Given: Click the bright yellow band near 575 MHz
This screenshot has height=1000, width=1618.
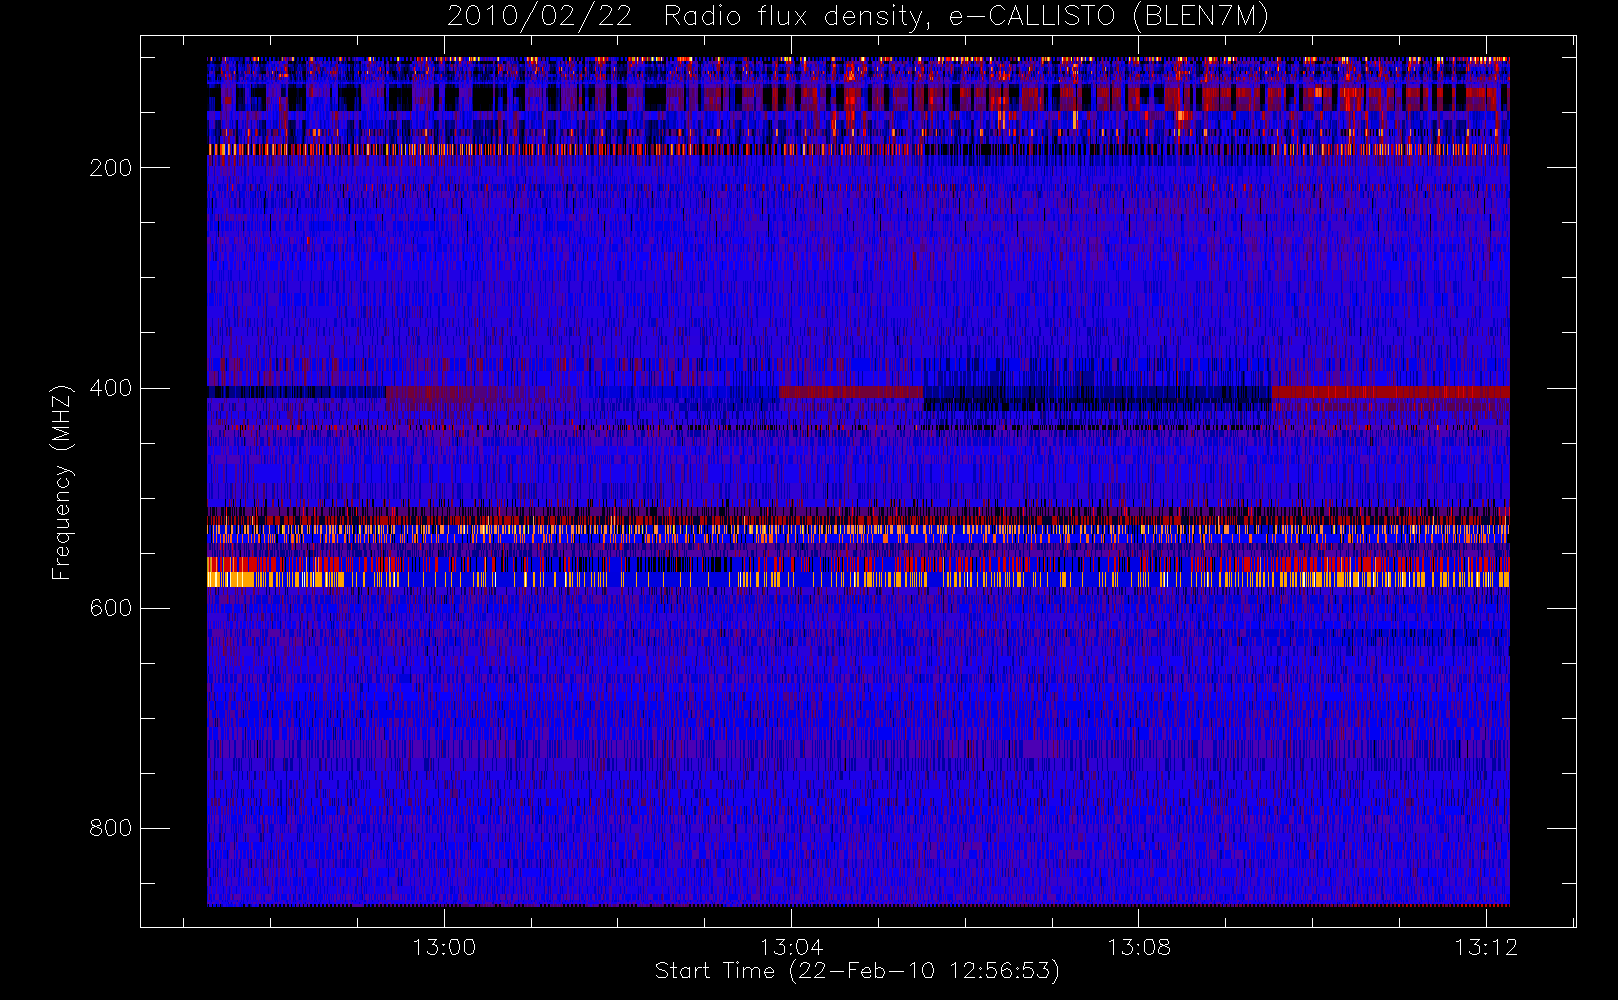Looking at the screenshot, I should pos(858,579).
